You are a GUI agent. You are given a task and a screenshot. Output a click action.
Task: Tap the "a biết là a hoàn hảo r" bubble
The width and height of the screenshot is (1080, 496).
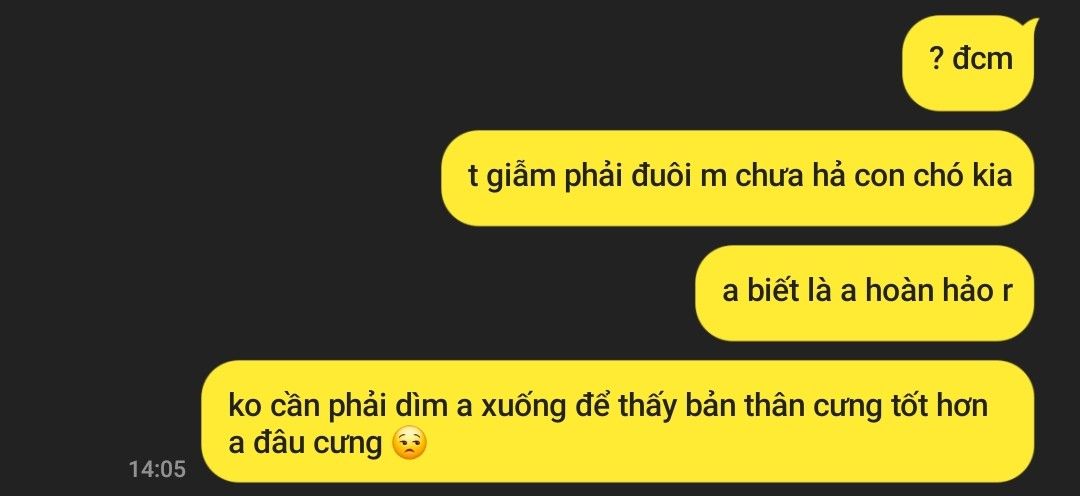(864, 293)
